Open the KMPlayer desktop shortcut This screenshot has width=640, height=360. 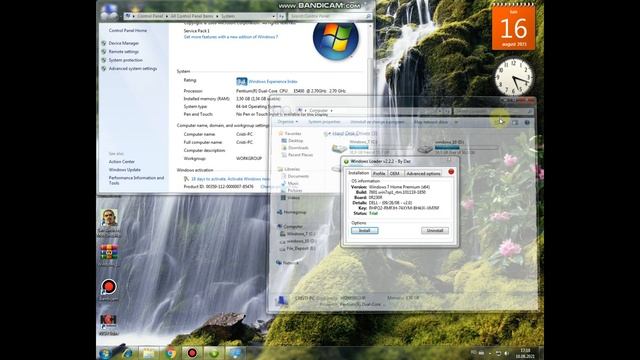tap(109, 325)
